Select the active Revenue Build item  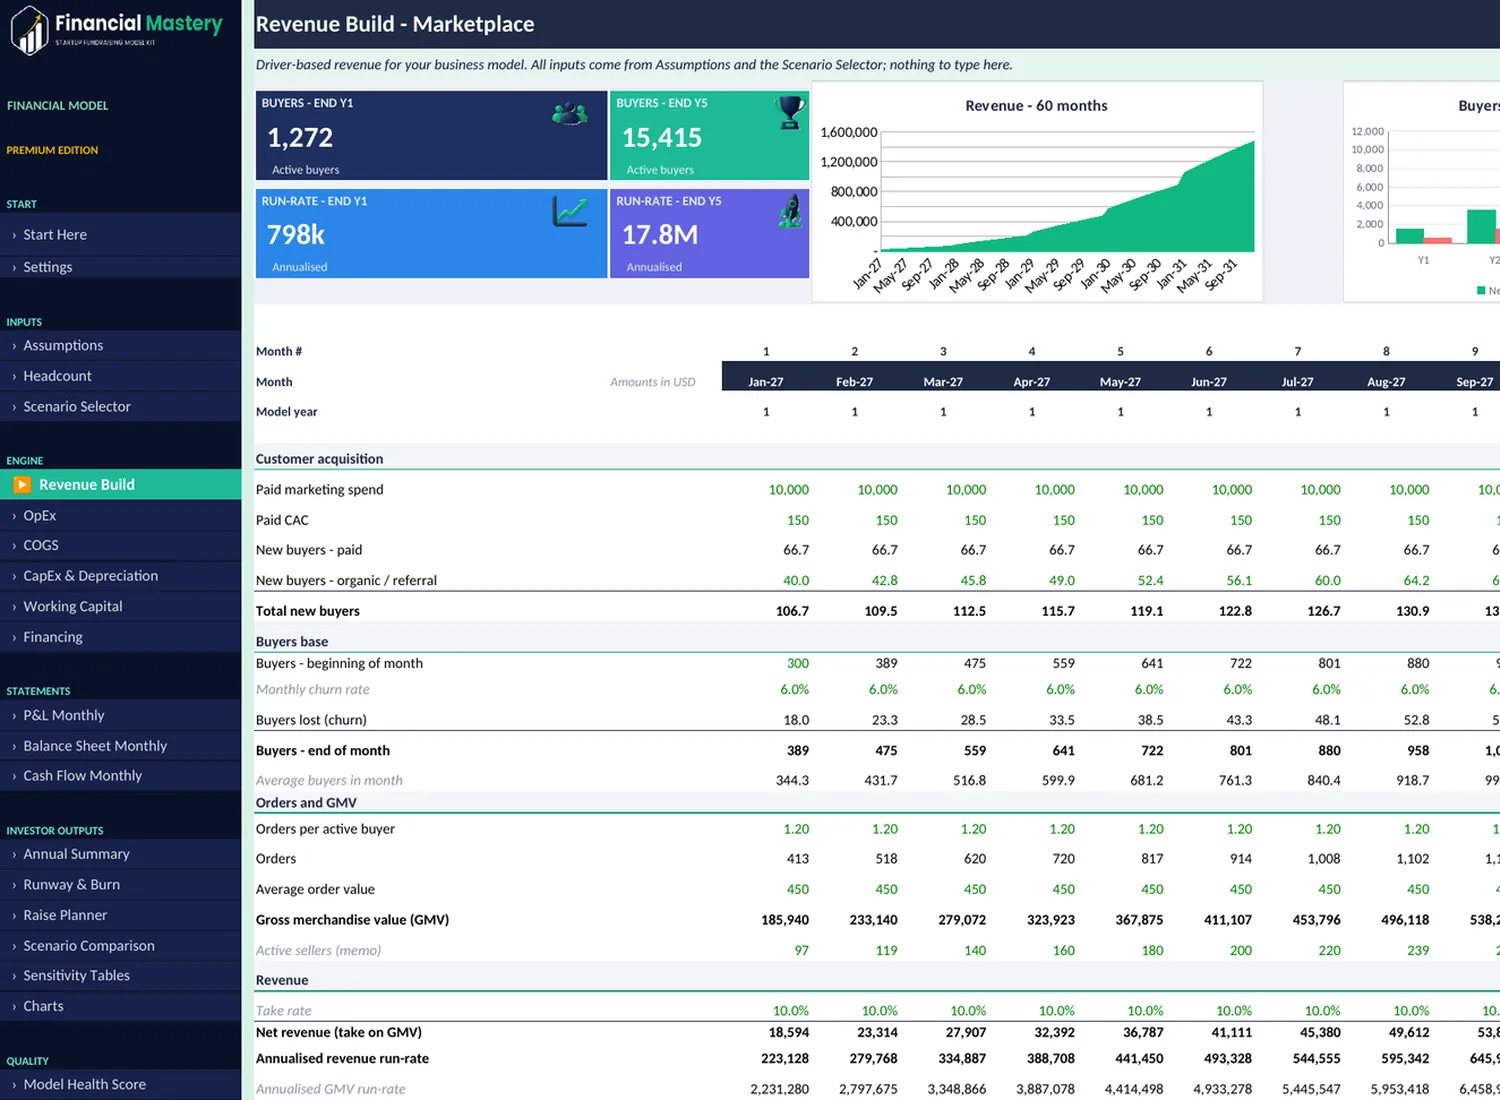click(121, 485)
